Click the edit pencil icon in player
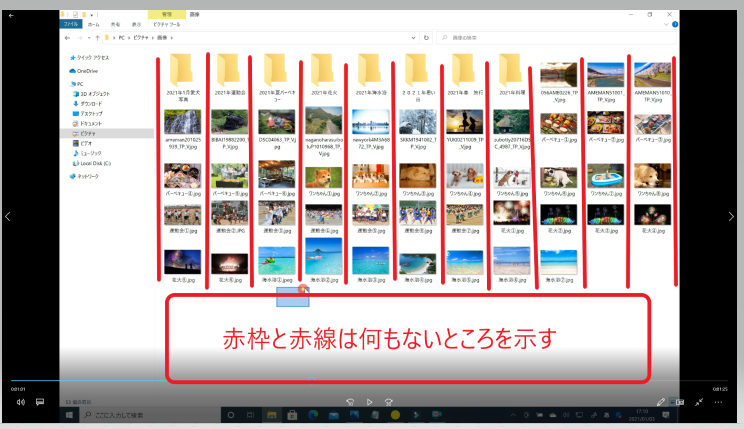Screen dimensions: 744x429 coord(661,402)
